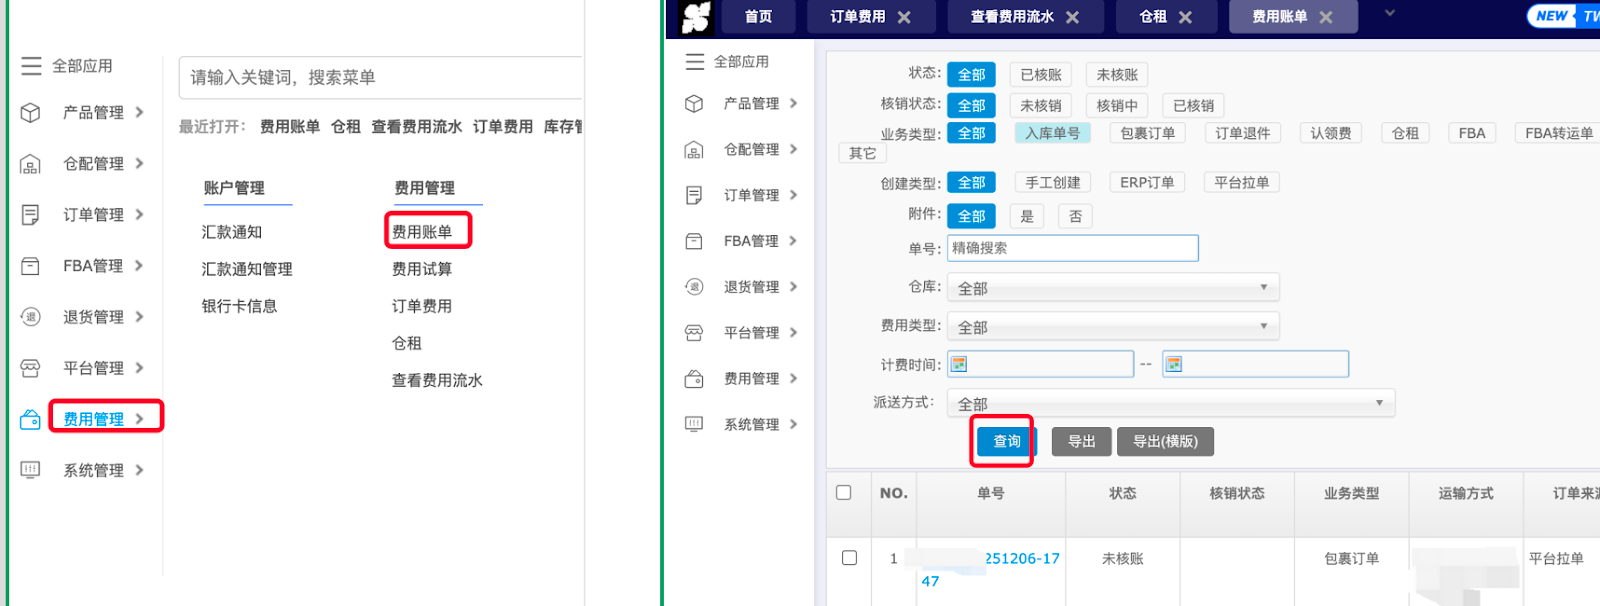Click the 产品管理 cube icon in right sidebar
Viewport: 1600px width, 606px height.
(694, 104)
